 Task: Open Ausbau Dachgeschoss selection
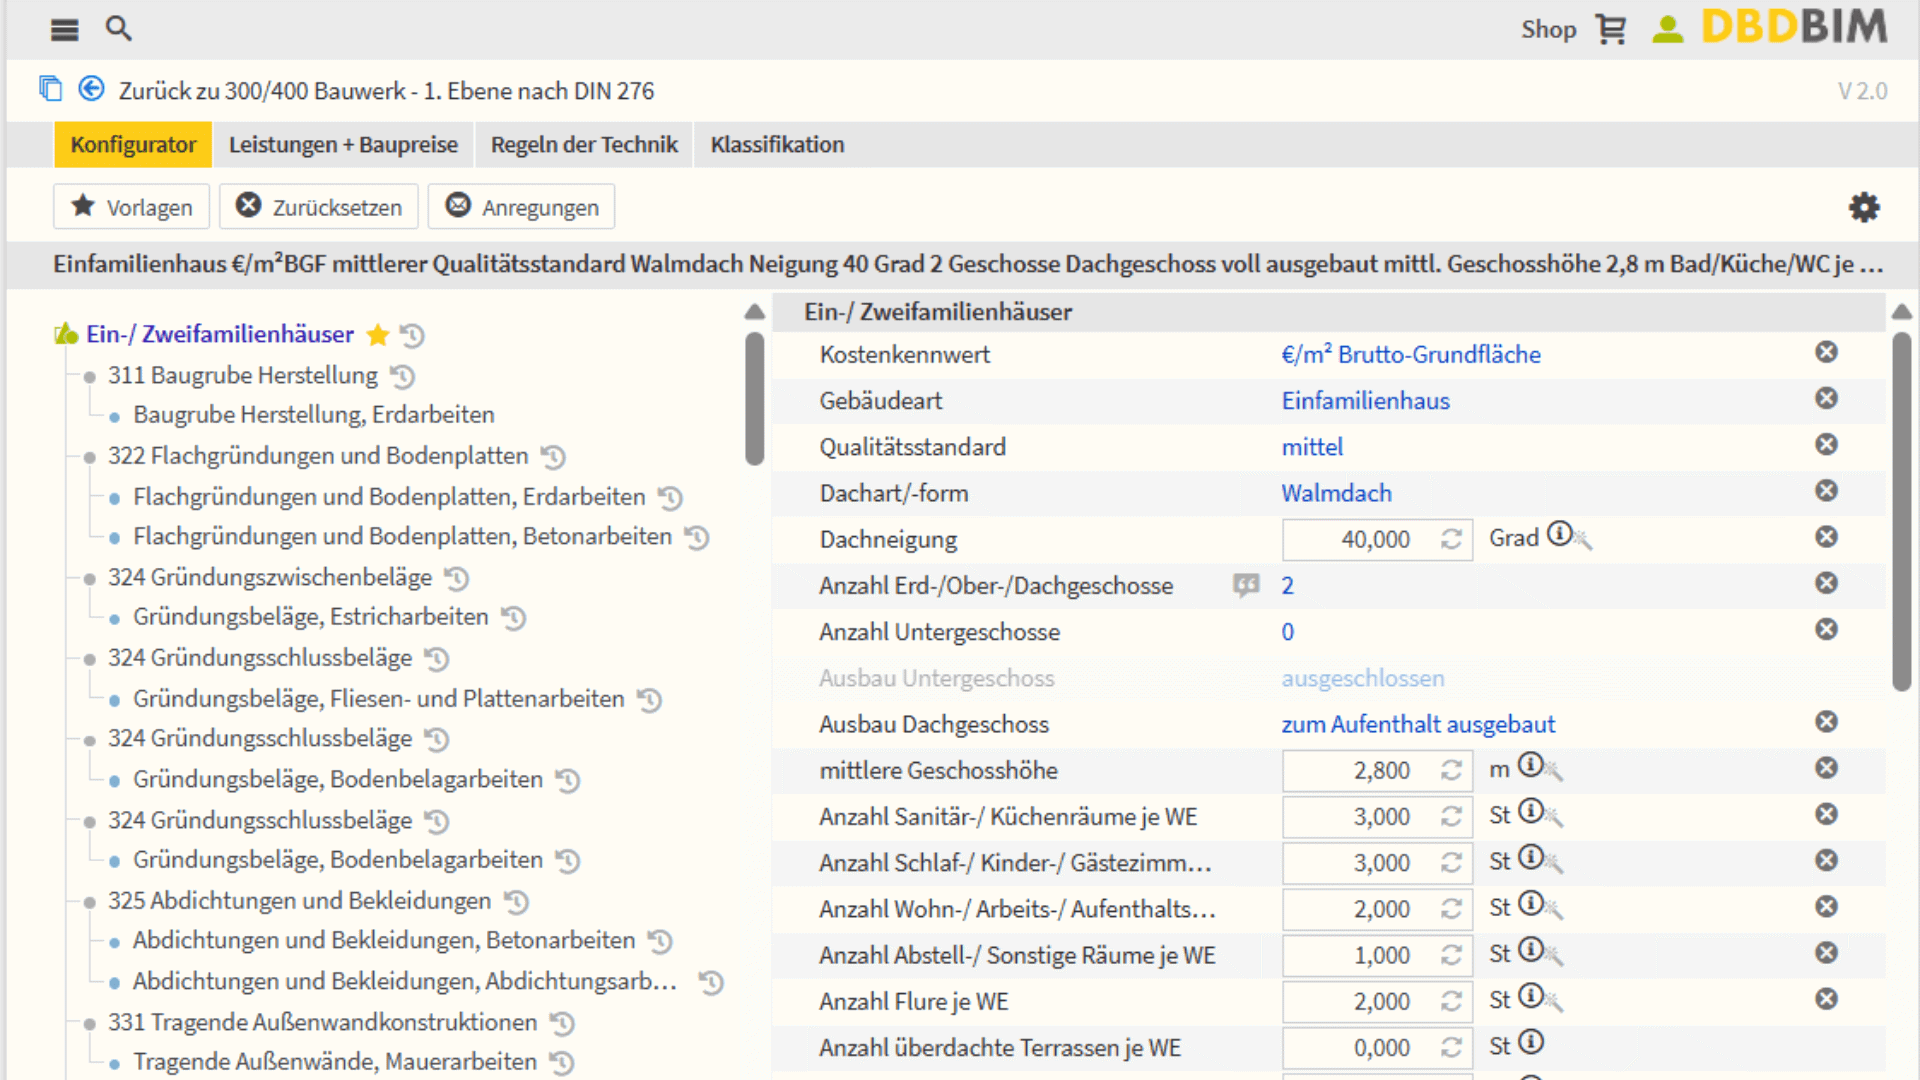[1417, 724]
